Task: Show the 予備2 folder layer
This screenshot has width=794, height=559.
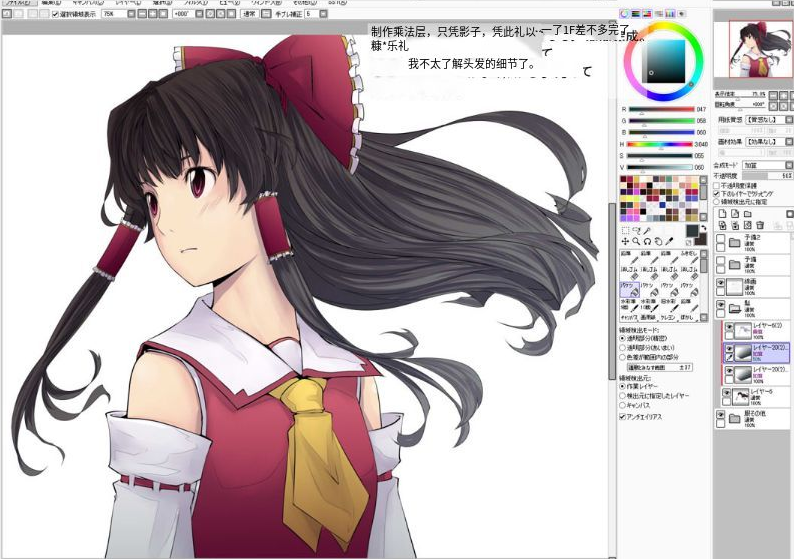Action: click(x=720, y=238)
